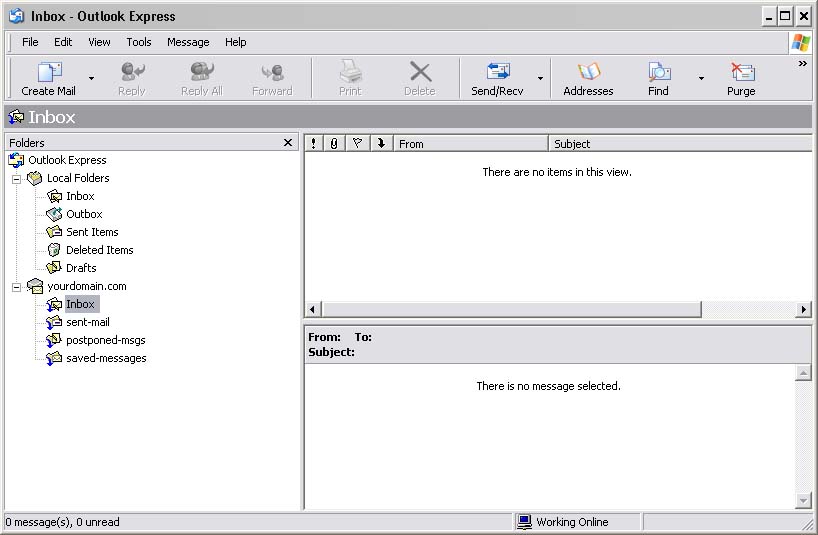Click the postponed-msgs folder icon
Image resolution: width=818 pixels, height=535 pixels.
pyautogui.click(x=54, y=341)
